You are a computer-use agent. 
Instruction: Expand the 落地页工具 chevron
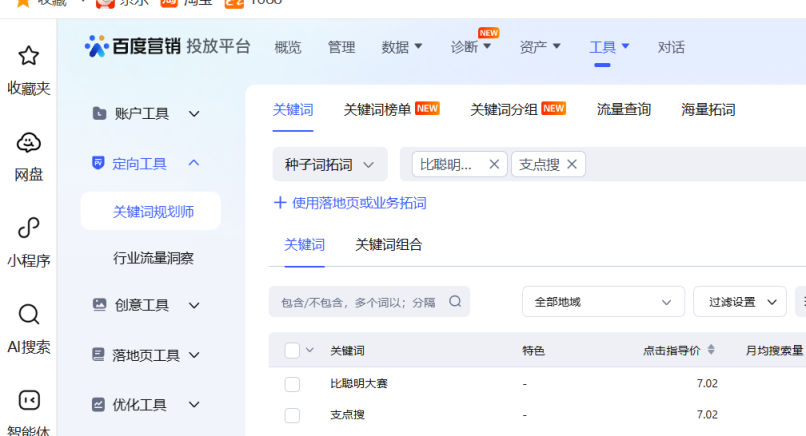194,355
